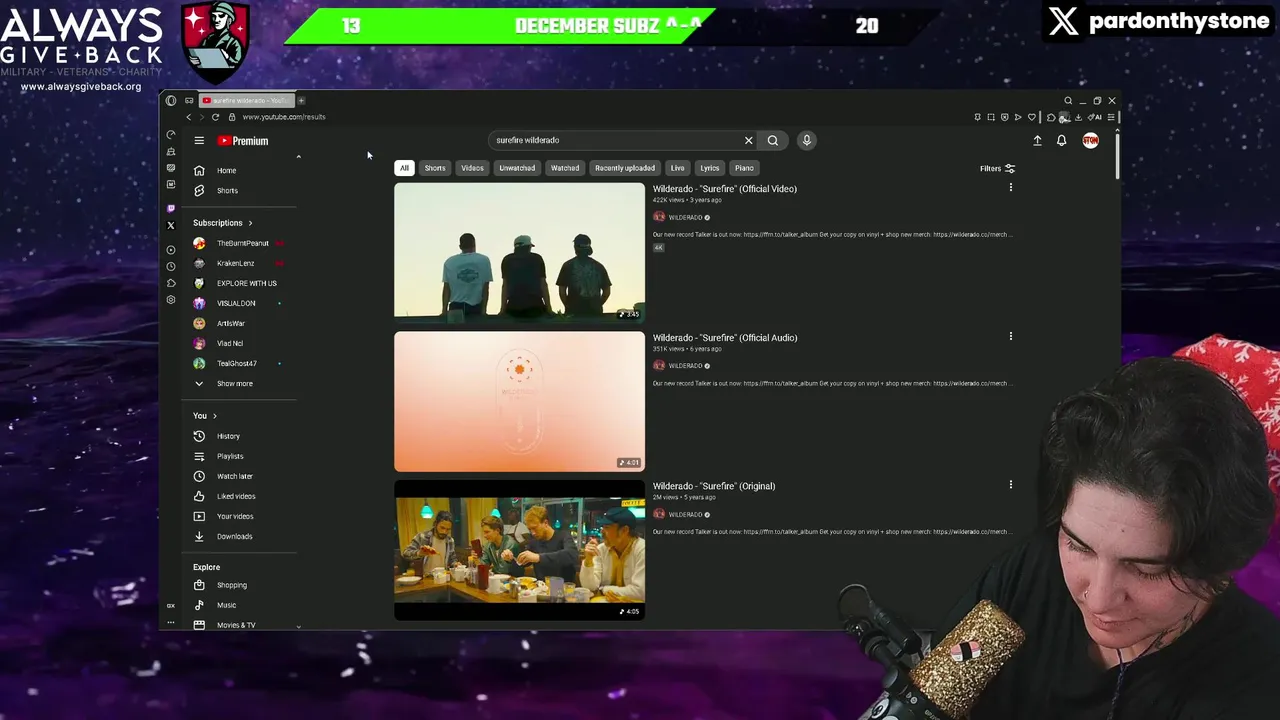Image resolution: width=1280 pixels, height=720 pixels.
Task: Open Shorts in YouTube sidebar
Action: 228,191
